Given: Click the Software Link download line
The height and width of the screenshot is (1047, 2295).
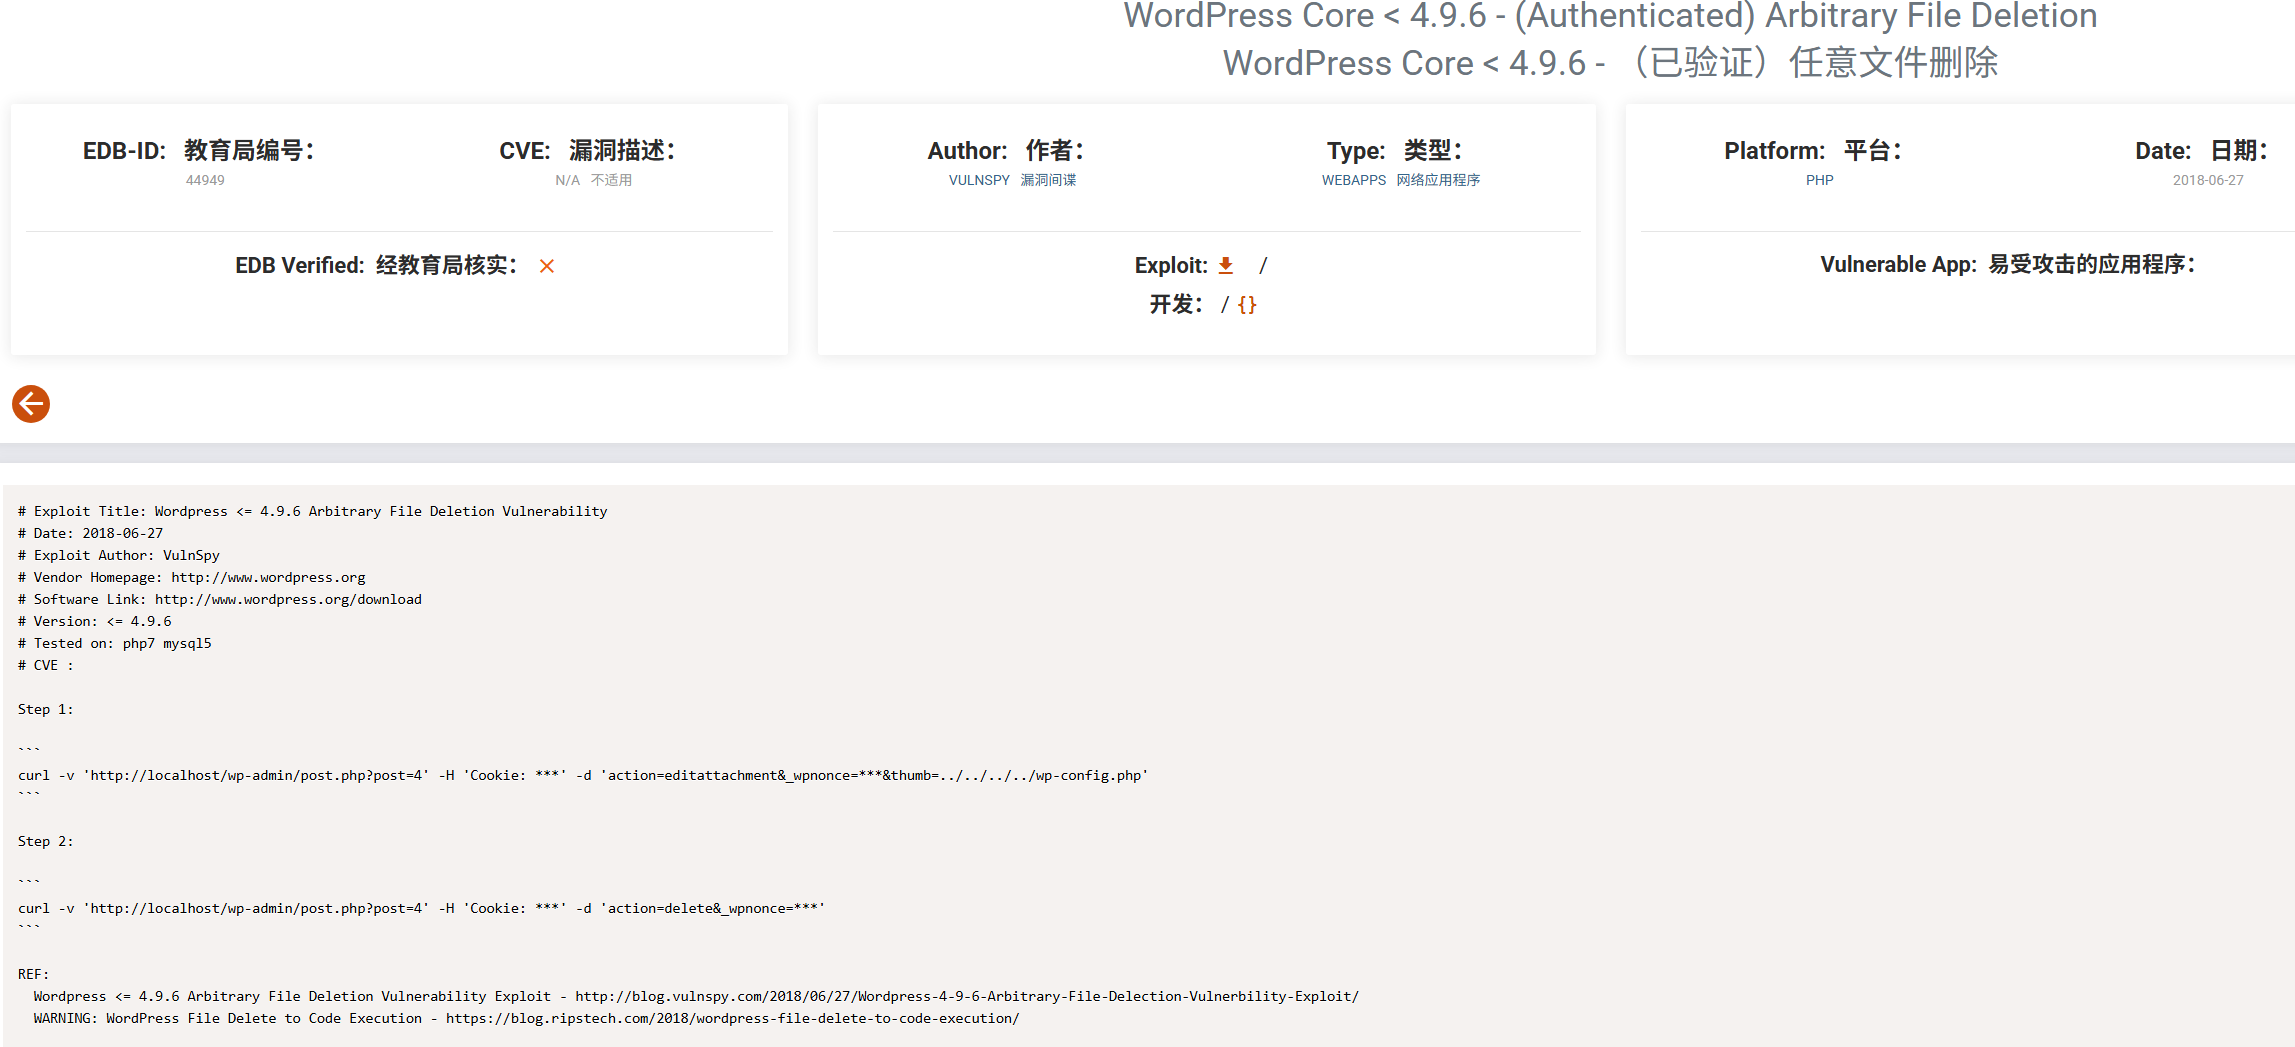Looking at the screenshot, I should [219, 599].
